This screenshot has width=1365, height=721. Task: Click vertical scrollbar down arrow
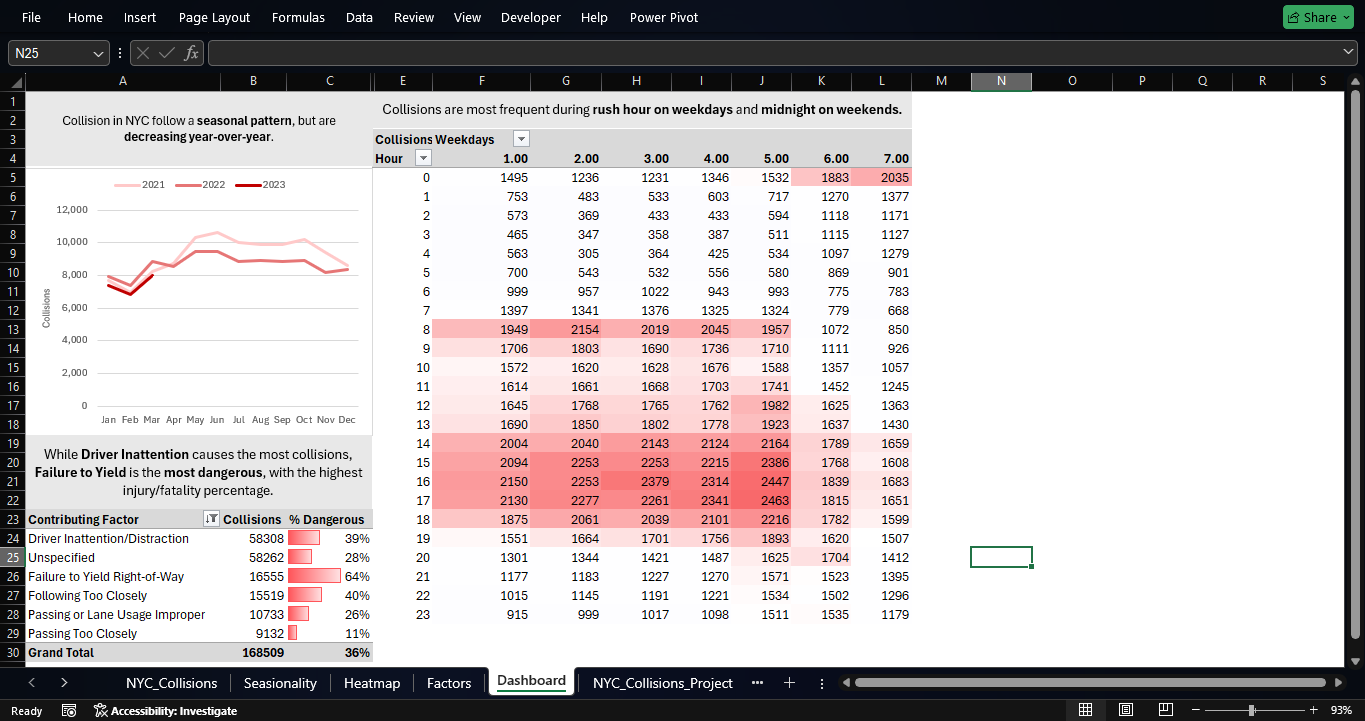(1355, 661)
